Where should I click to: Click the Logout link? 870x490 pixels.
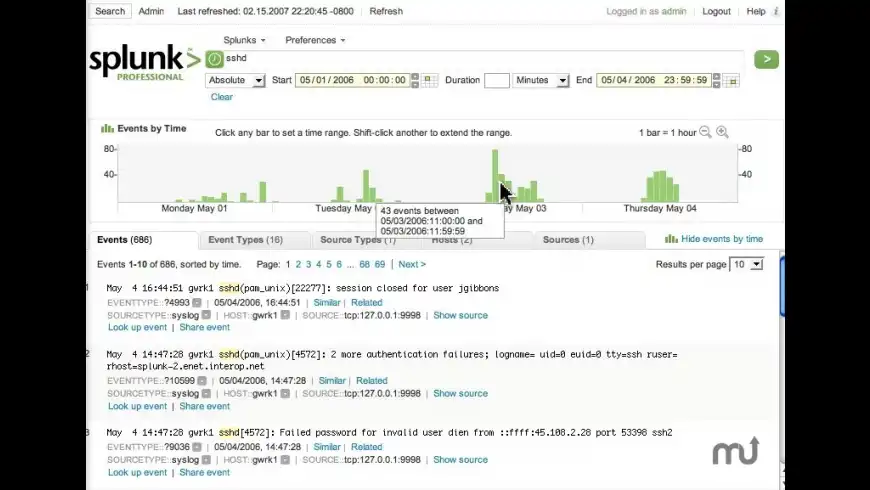point(716,11)
